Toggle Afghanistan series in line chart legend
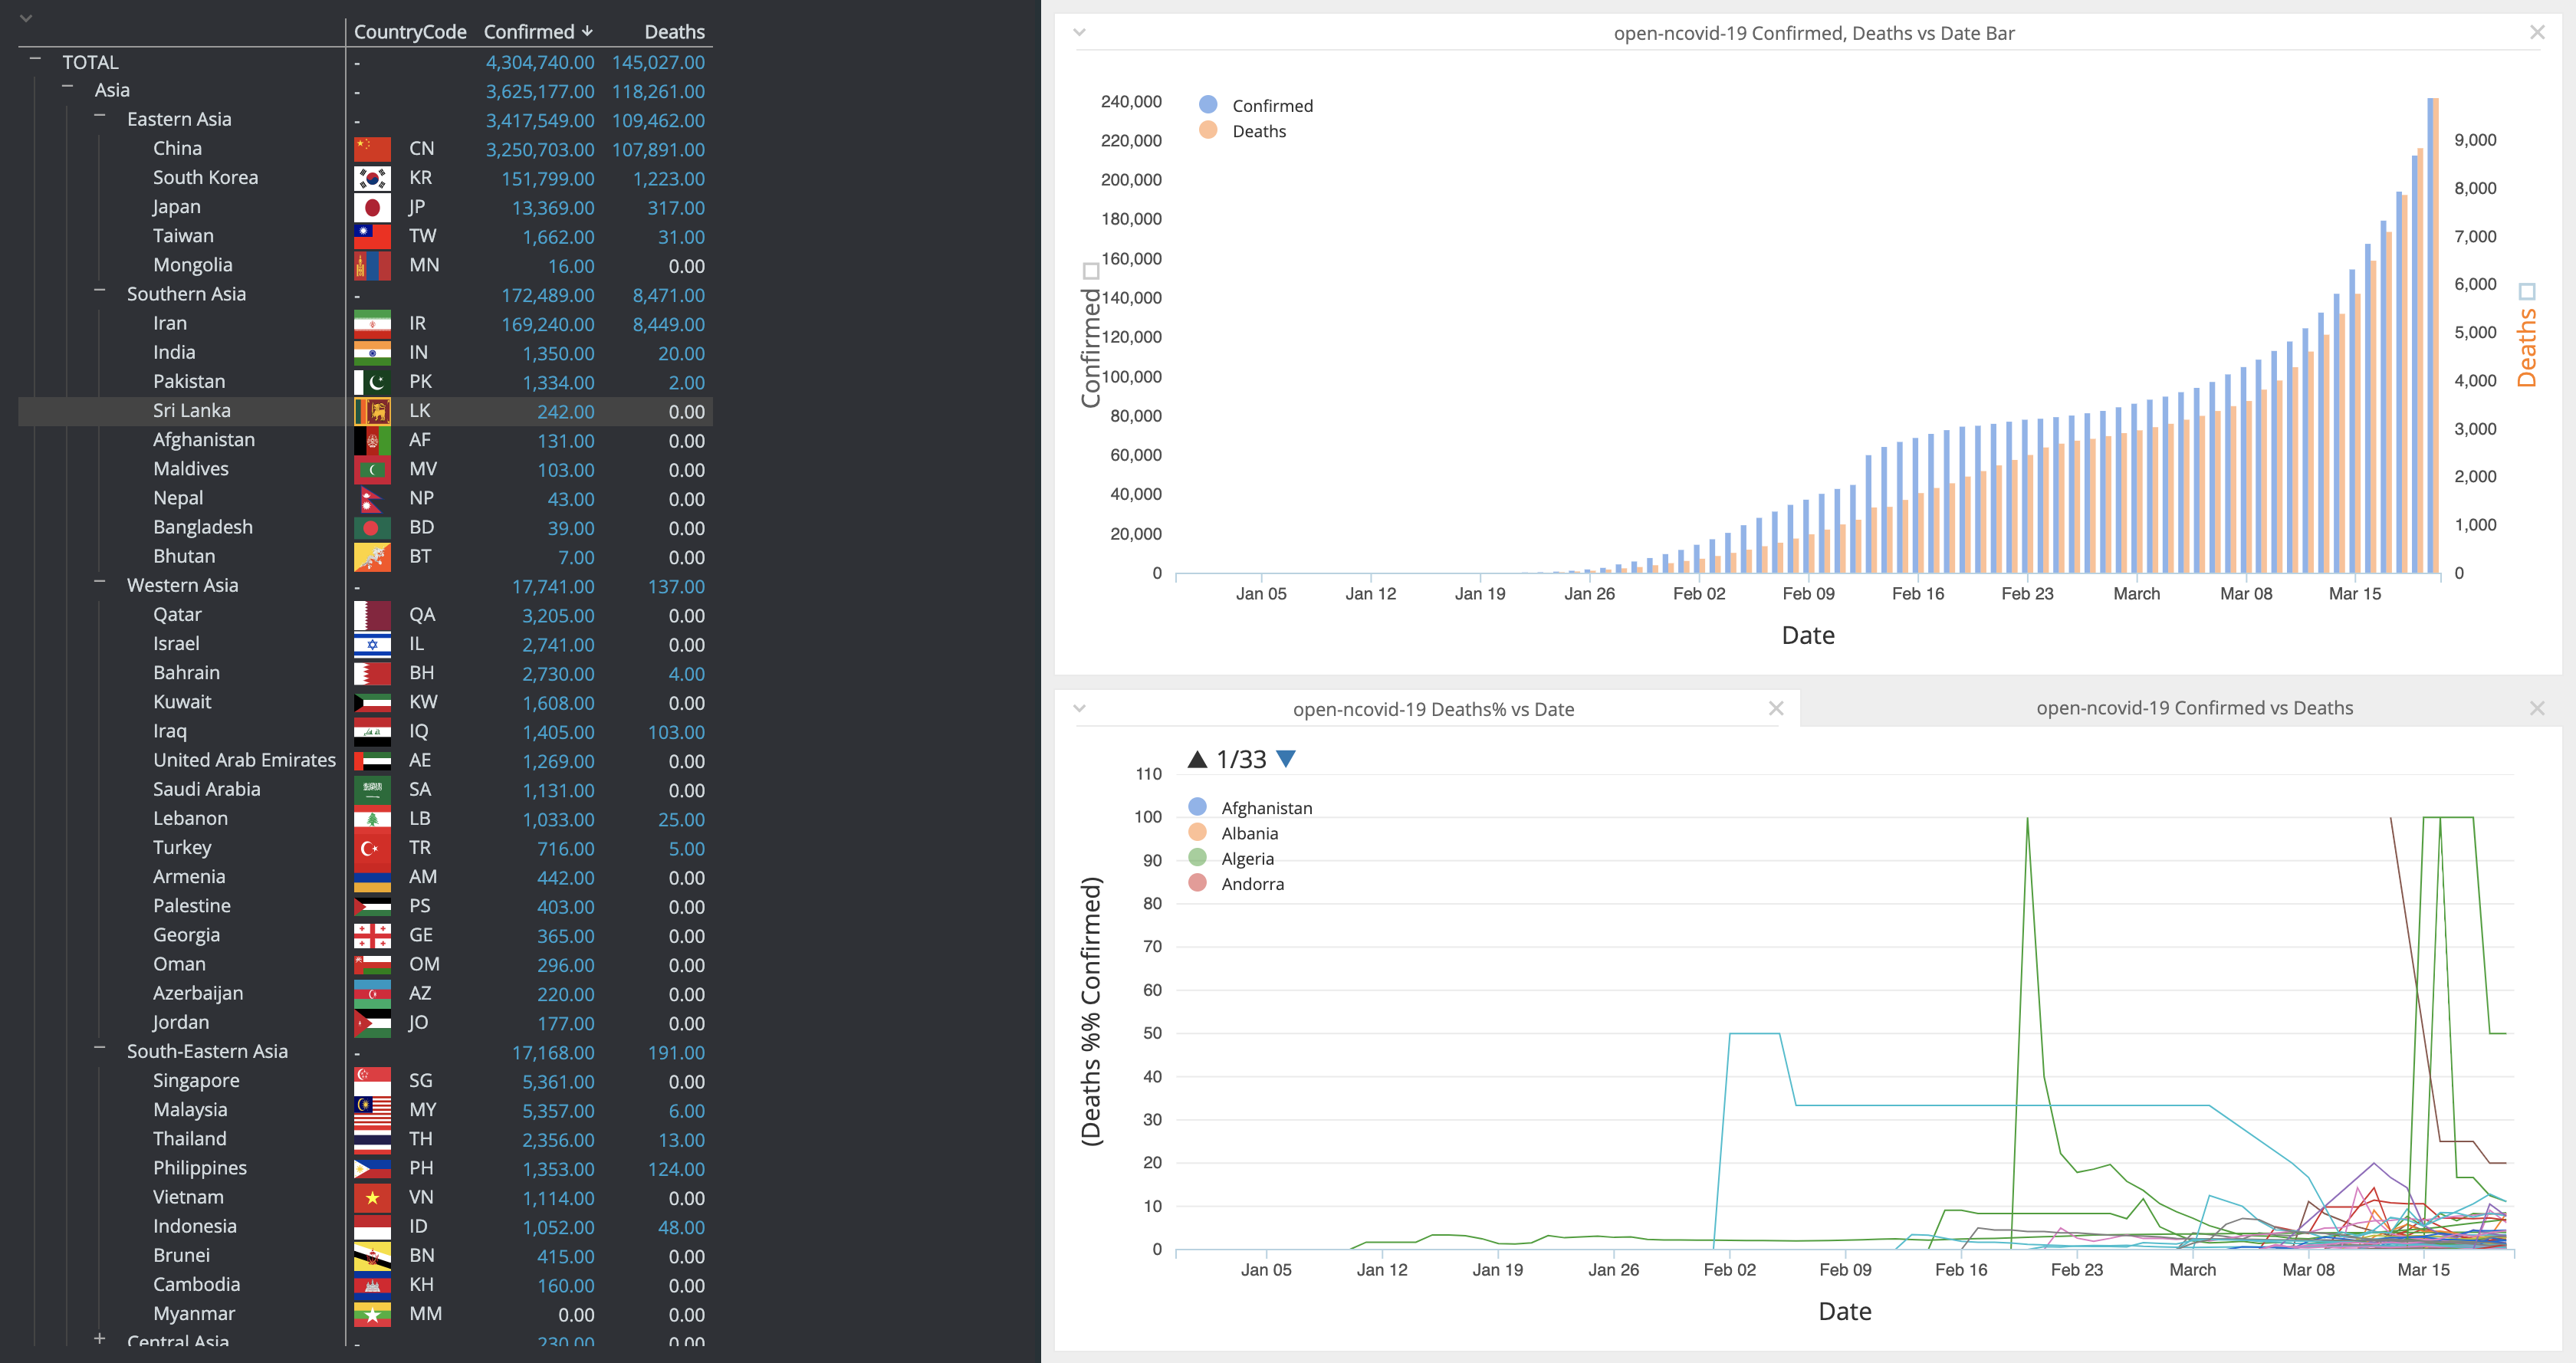 point(1250,807)
